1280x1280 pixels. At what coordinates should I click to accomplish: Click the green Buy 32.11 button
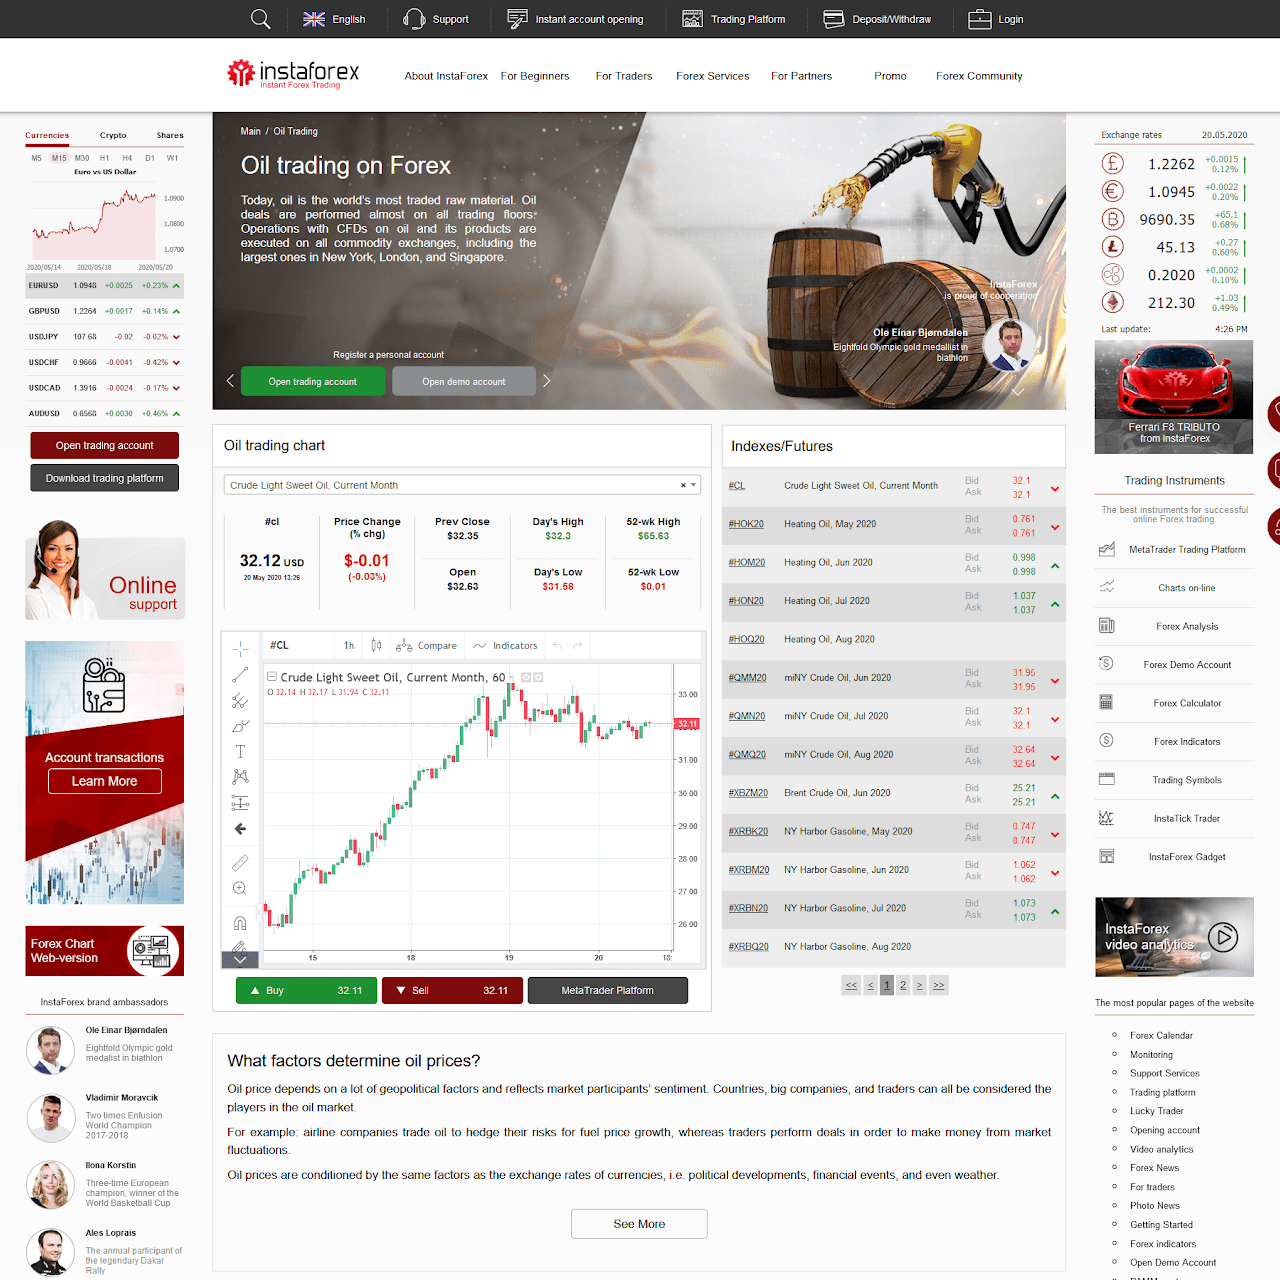click(x=307, y=990)
